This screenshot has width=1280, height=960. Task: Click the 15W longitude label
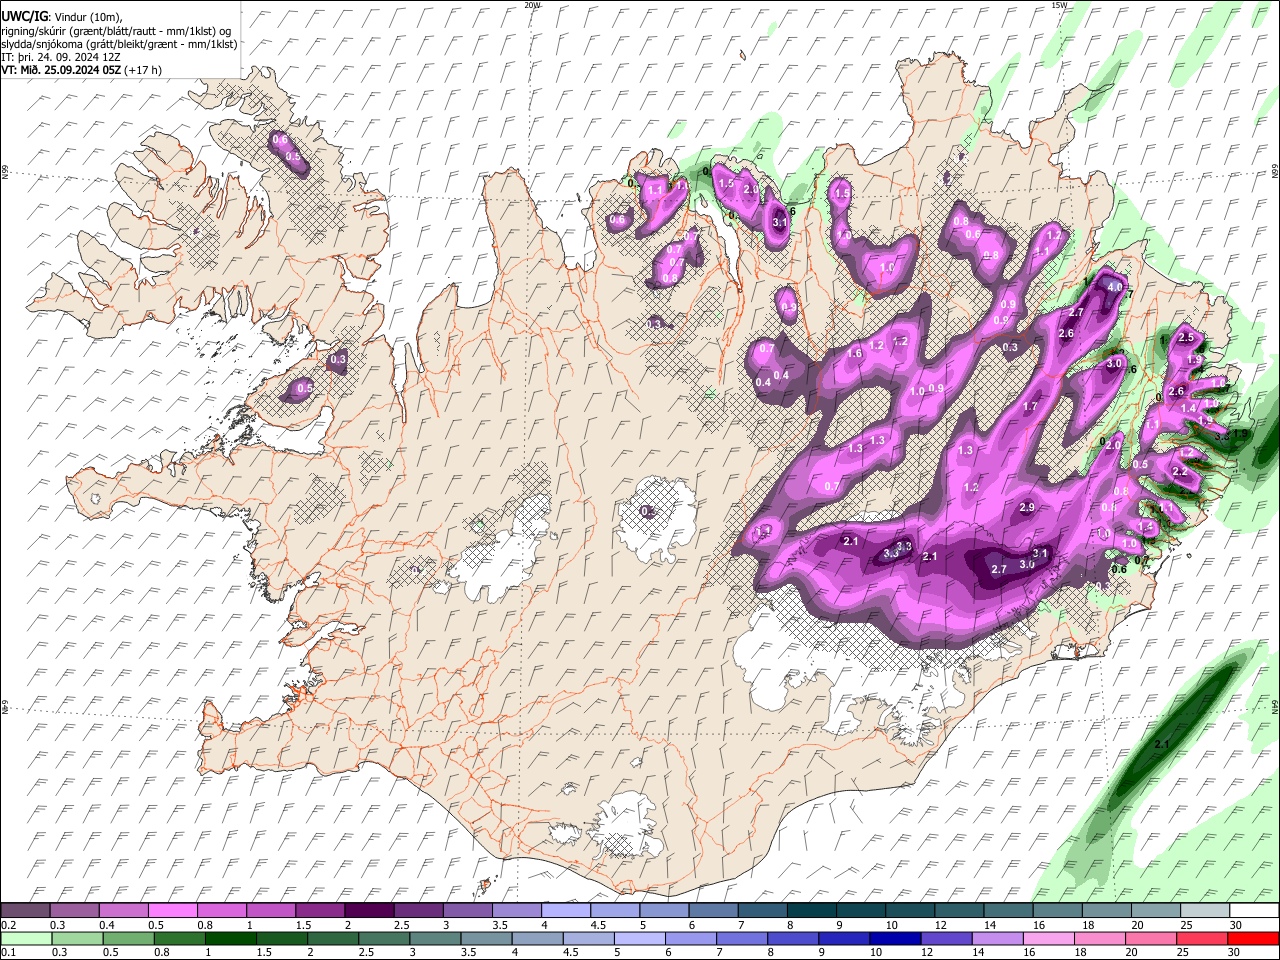click(x=1059, y=5)
